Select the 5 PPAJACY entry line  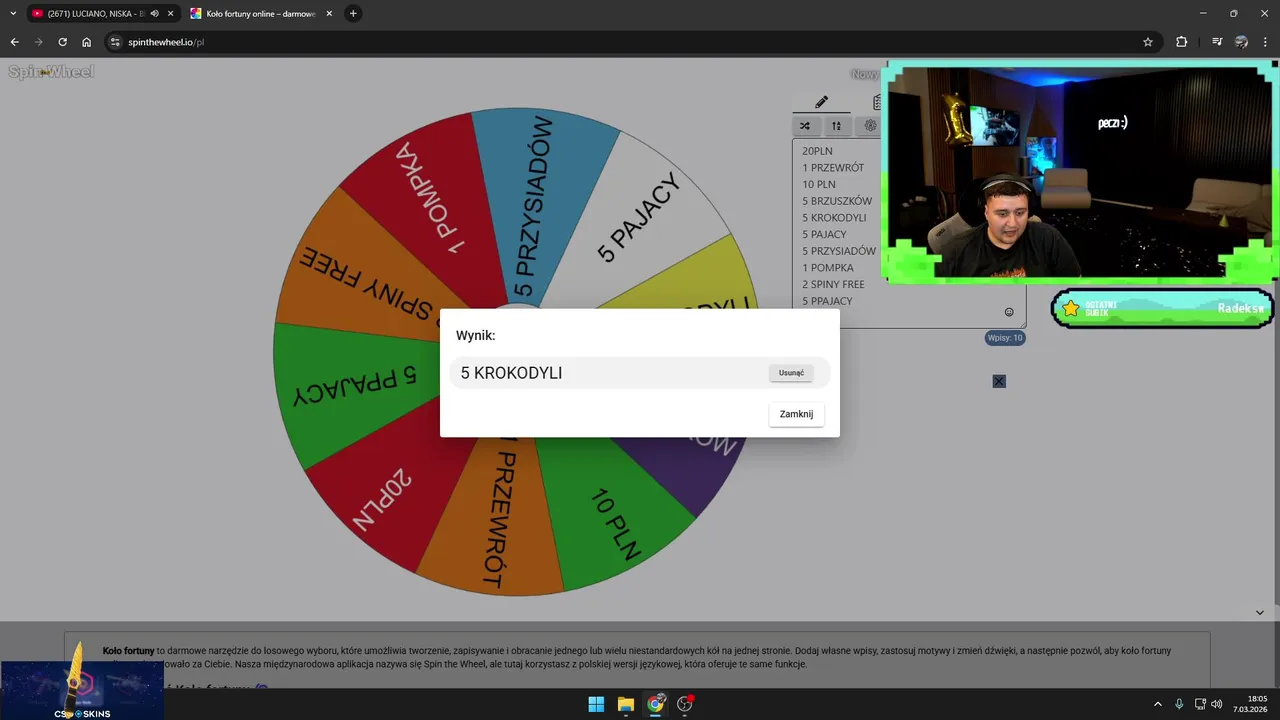click(827, 301)
